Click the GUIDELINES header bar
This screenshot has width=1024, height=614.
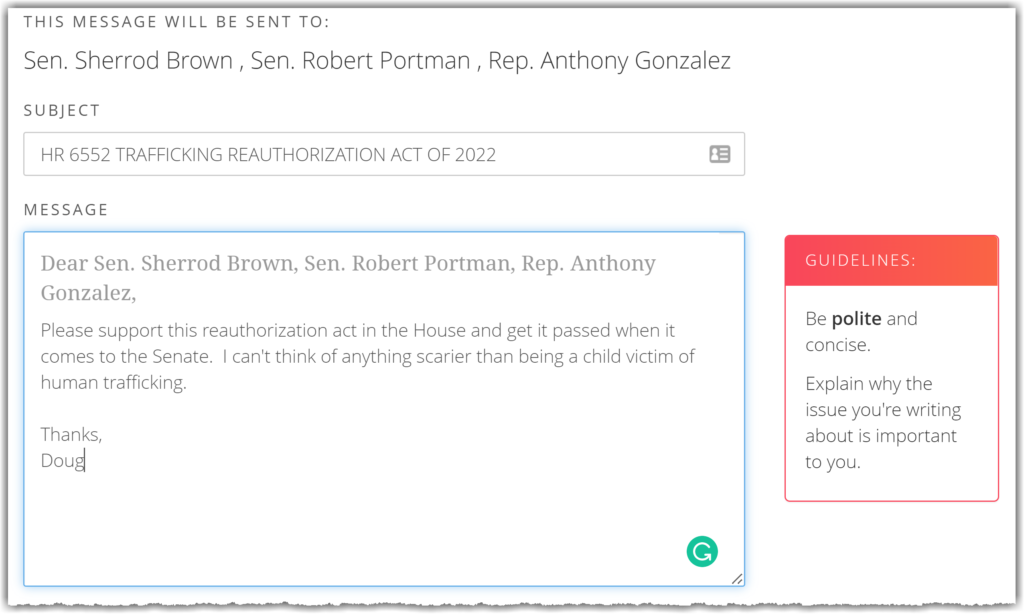891,261
